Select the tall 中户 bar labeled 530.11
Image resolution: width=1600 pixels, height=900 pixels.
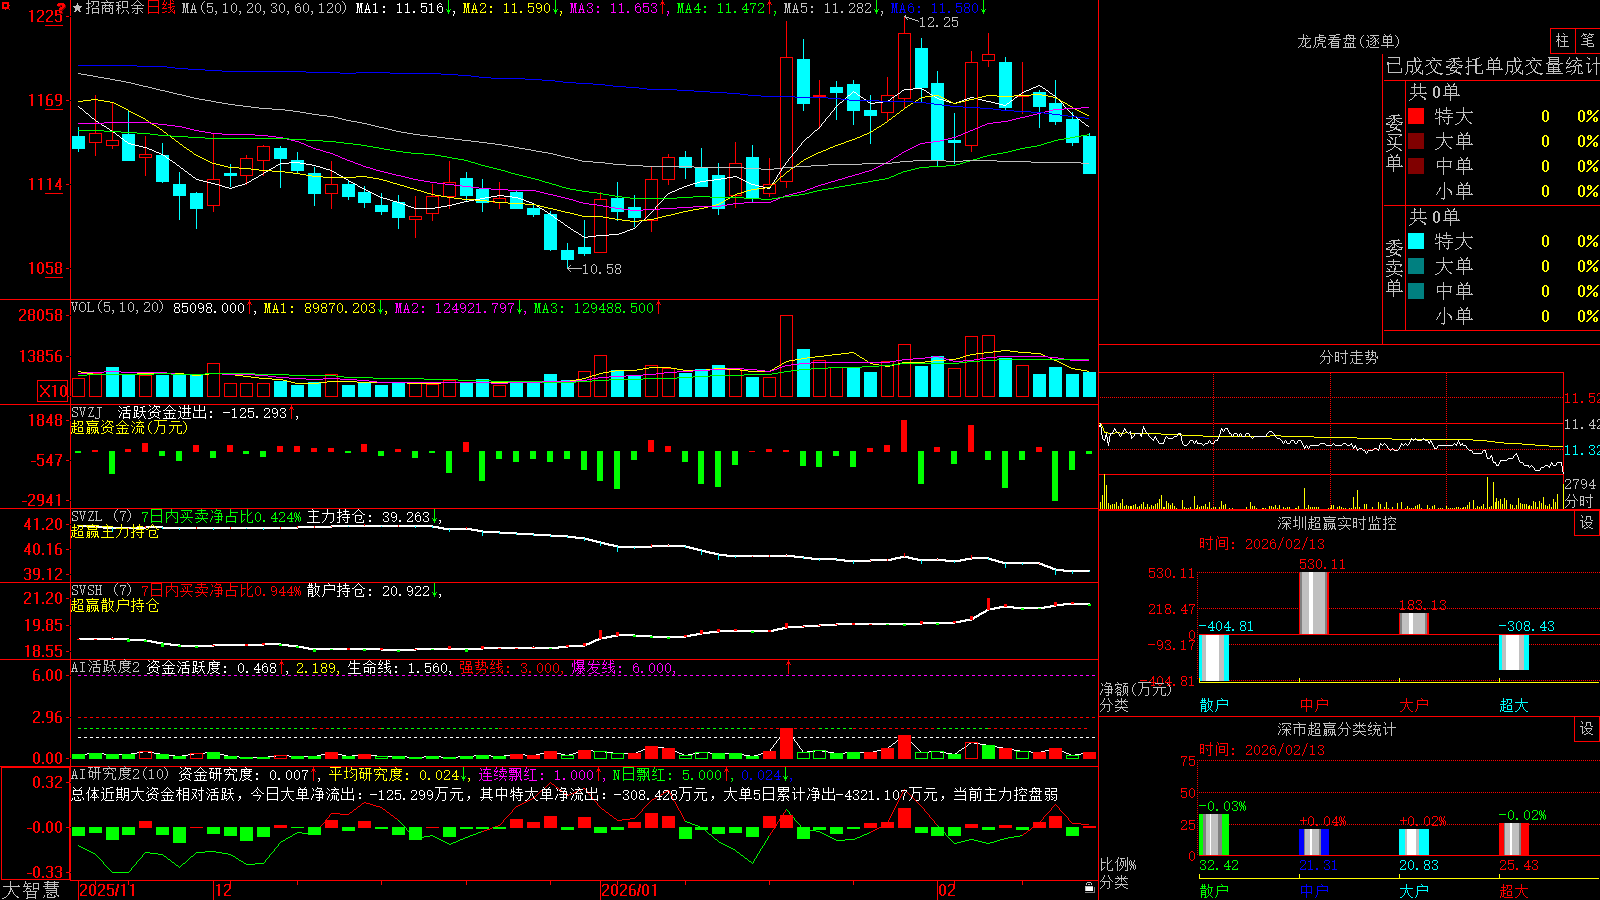pos(1313,603)
